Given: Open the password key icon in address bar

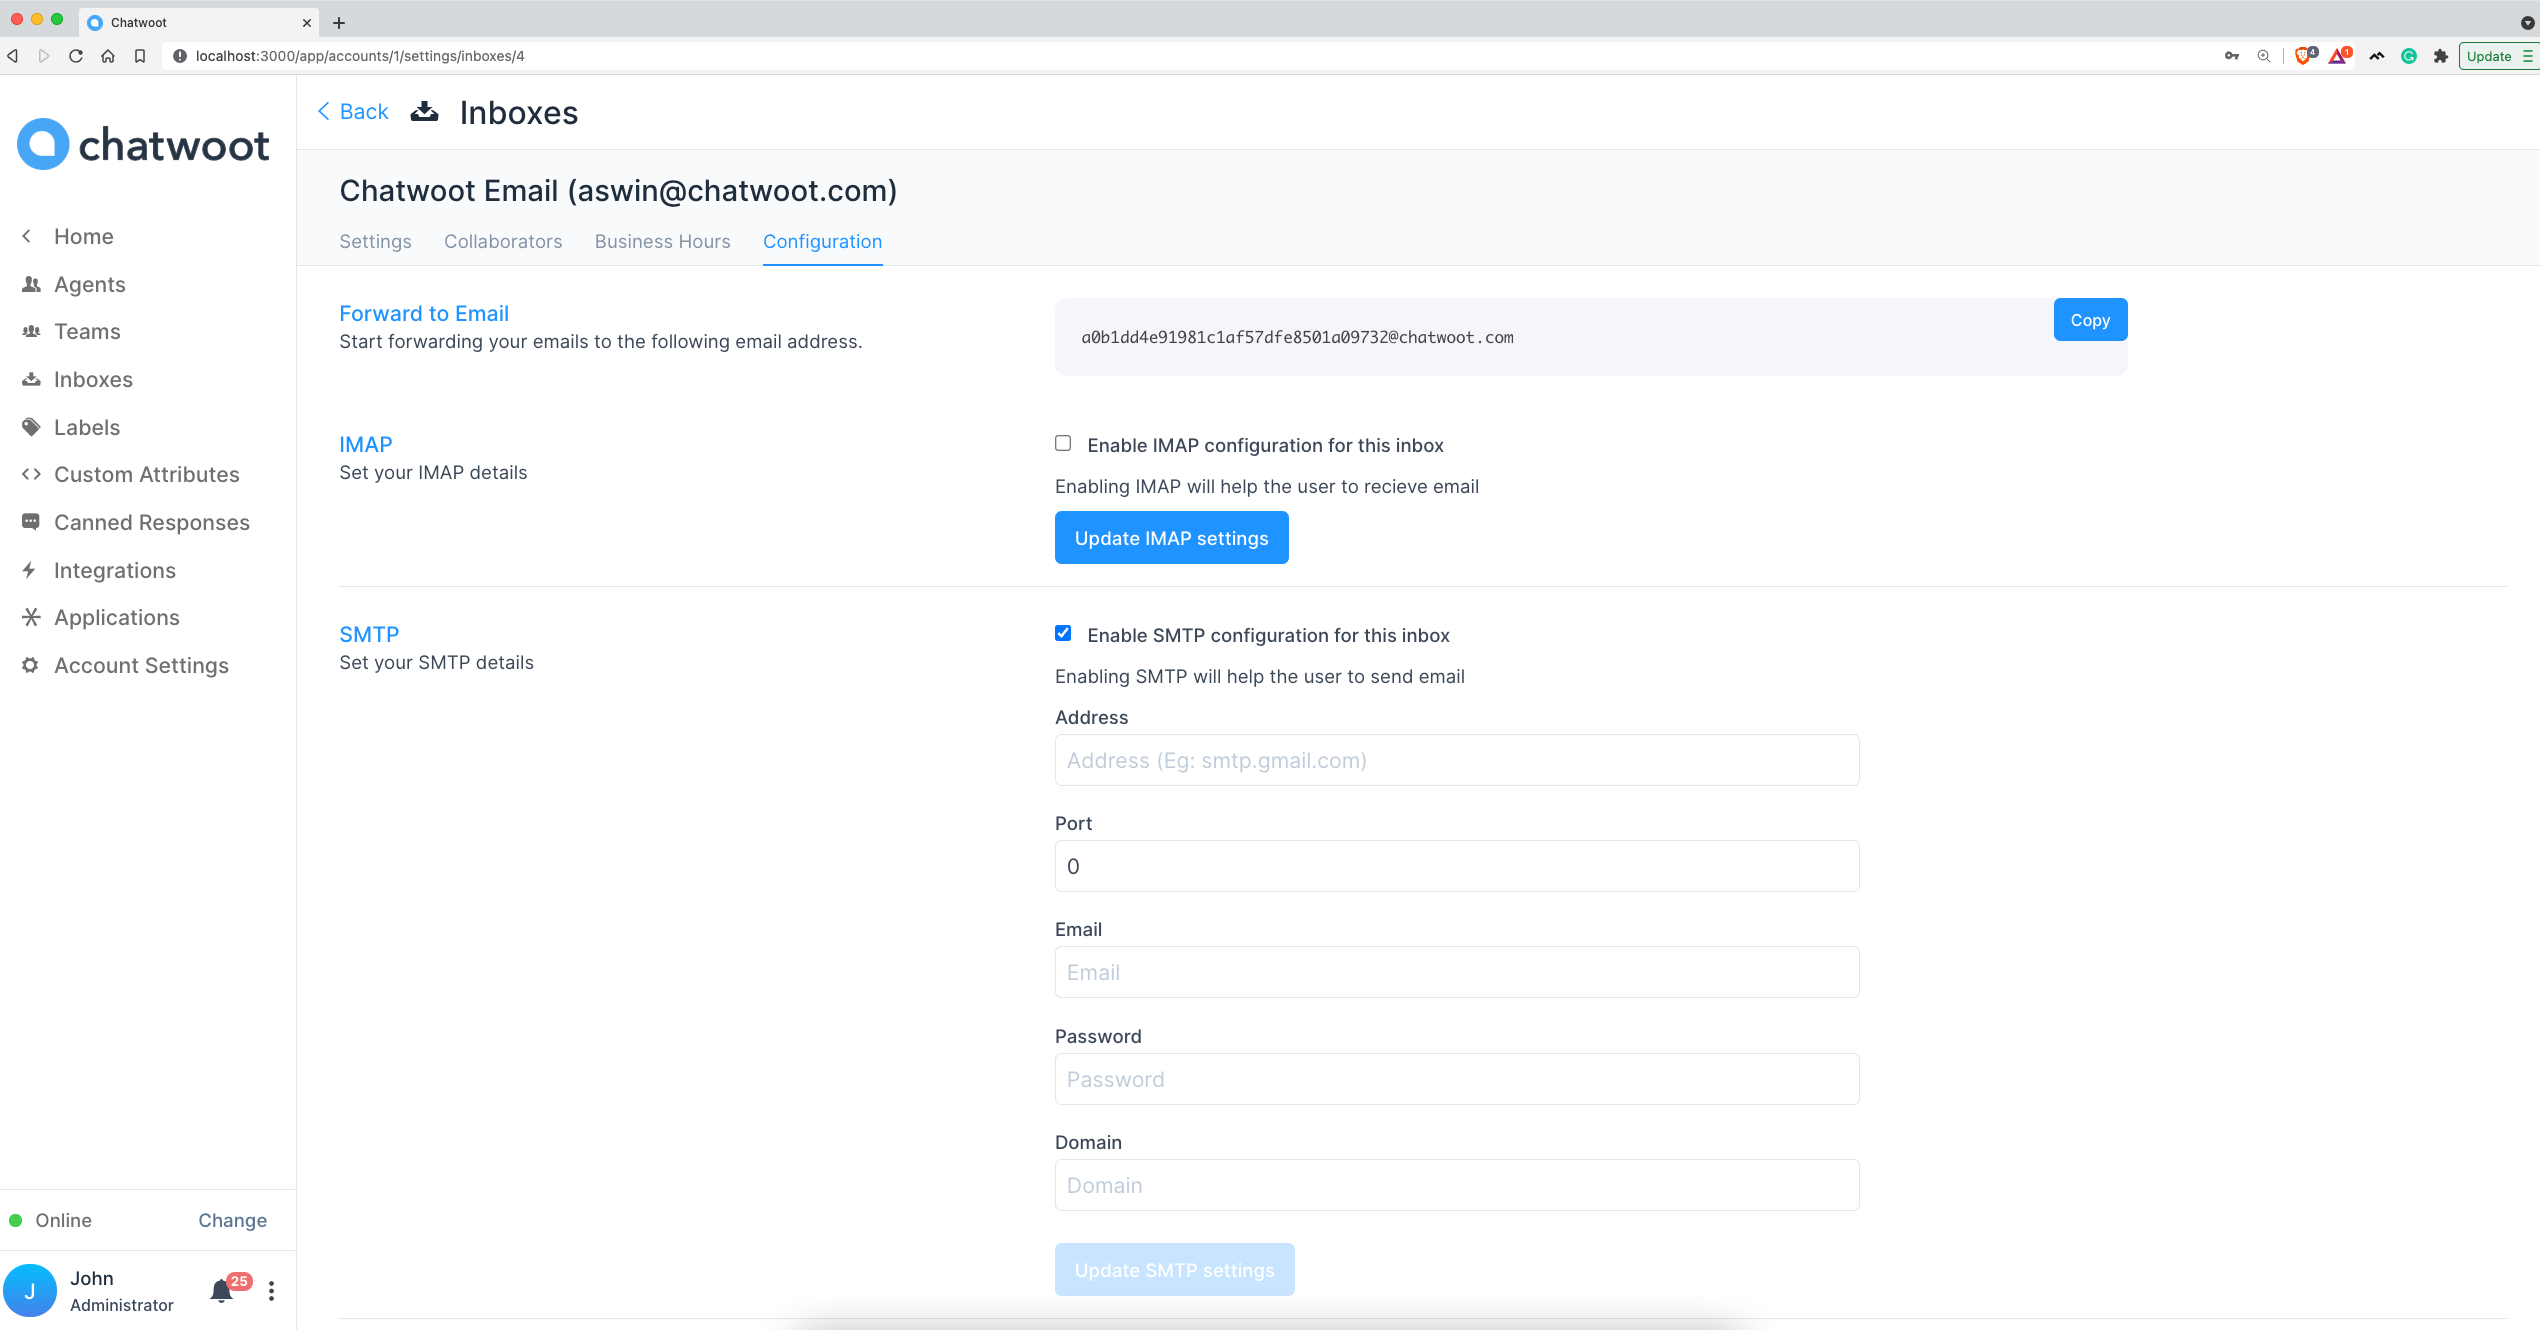Looking at the screenshot, I should pyautogui.click(x=2232, y=56).
